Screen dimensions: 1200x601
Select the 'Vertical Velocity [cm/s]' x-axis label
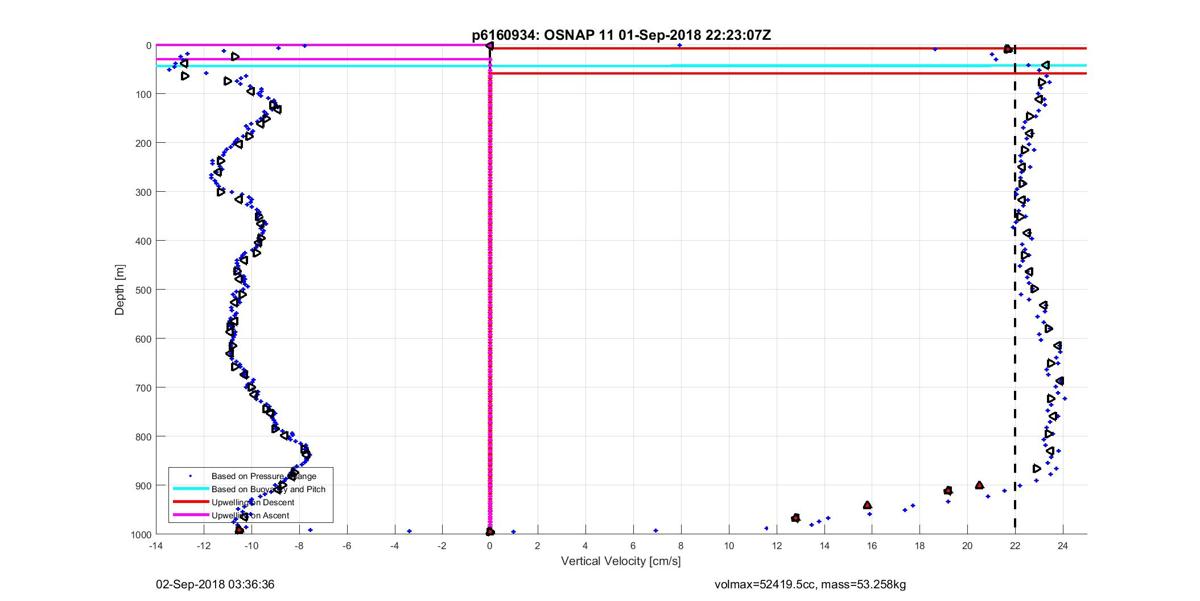tap(620, 563)
